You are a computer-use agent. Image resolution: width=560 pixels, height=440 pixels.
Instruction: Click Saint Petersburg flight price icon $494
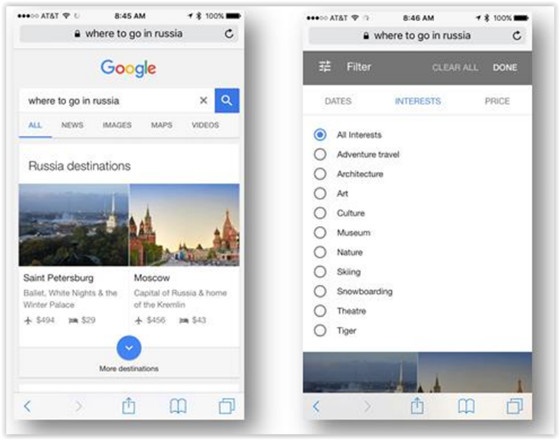click(28, 320)
